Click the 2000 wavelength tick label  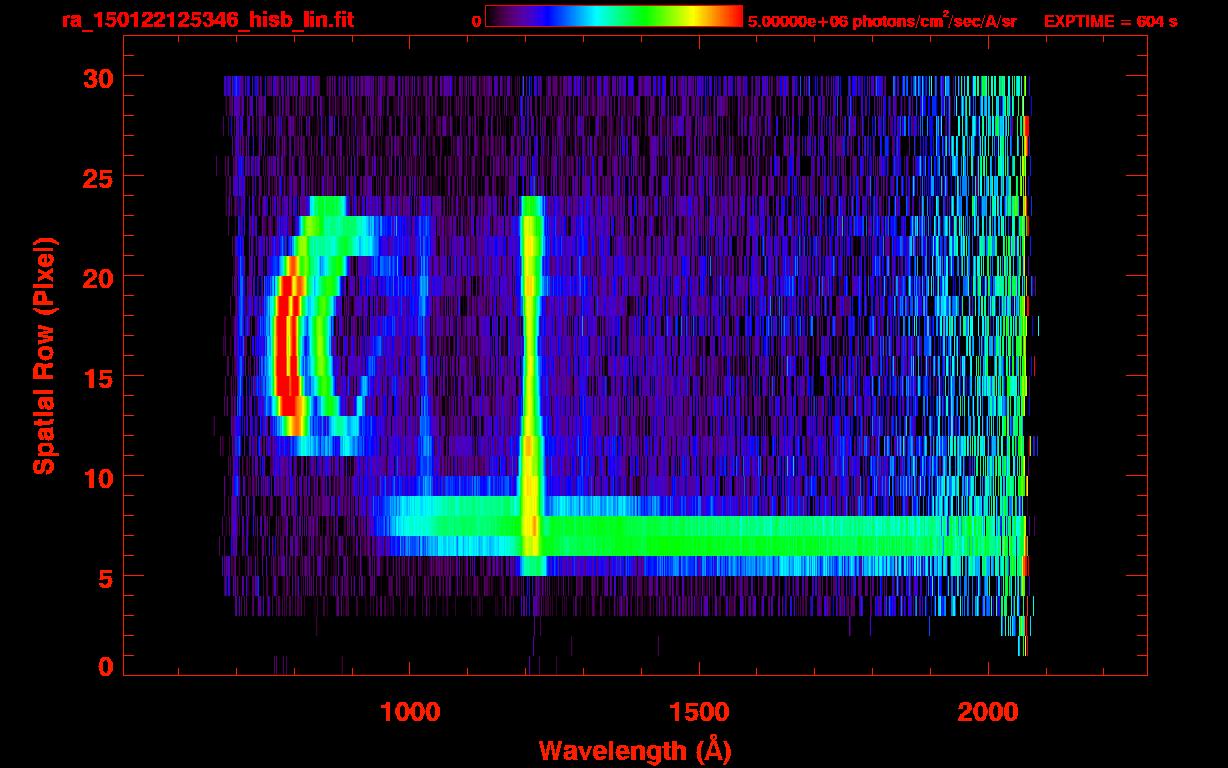[x=987, y=712]
